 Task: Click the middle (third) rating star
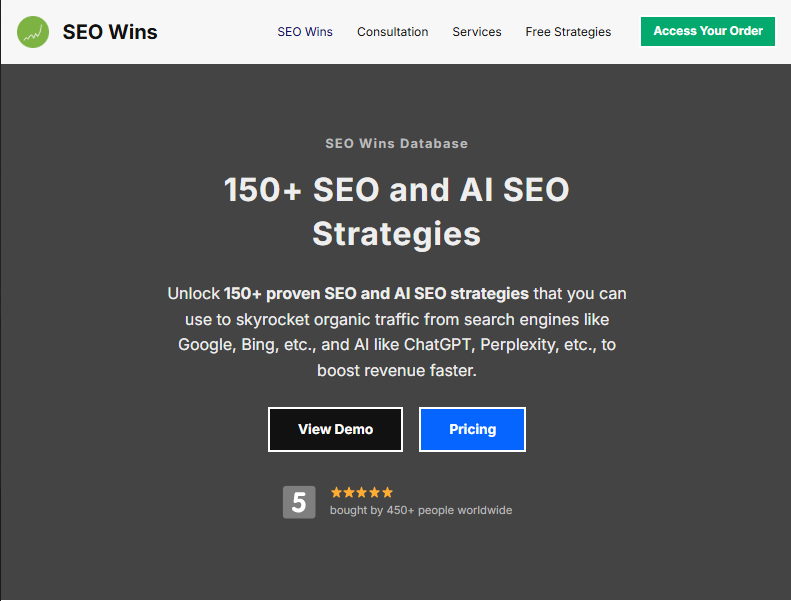(362, 492)
